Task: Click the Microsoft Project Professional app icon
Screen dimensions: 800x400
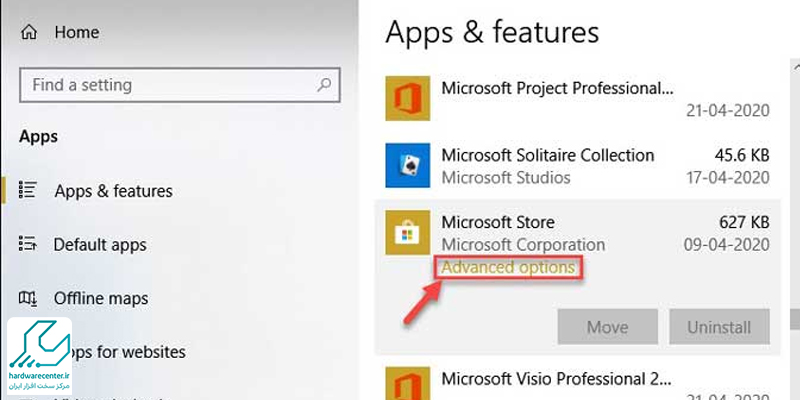Action: (407, 98)
